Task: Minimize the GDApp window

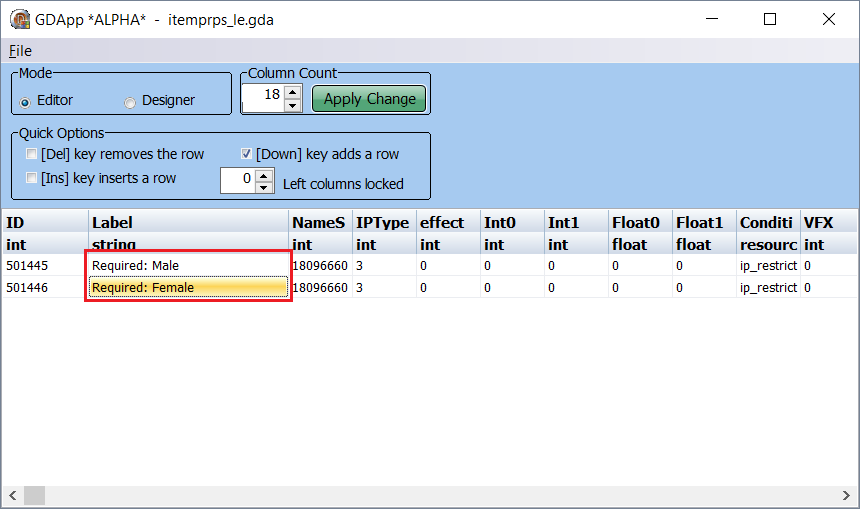Action: [712, 19]
